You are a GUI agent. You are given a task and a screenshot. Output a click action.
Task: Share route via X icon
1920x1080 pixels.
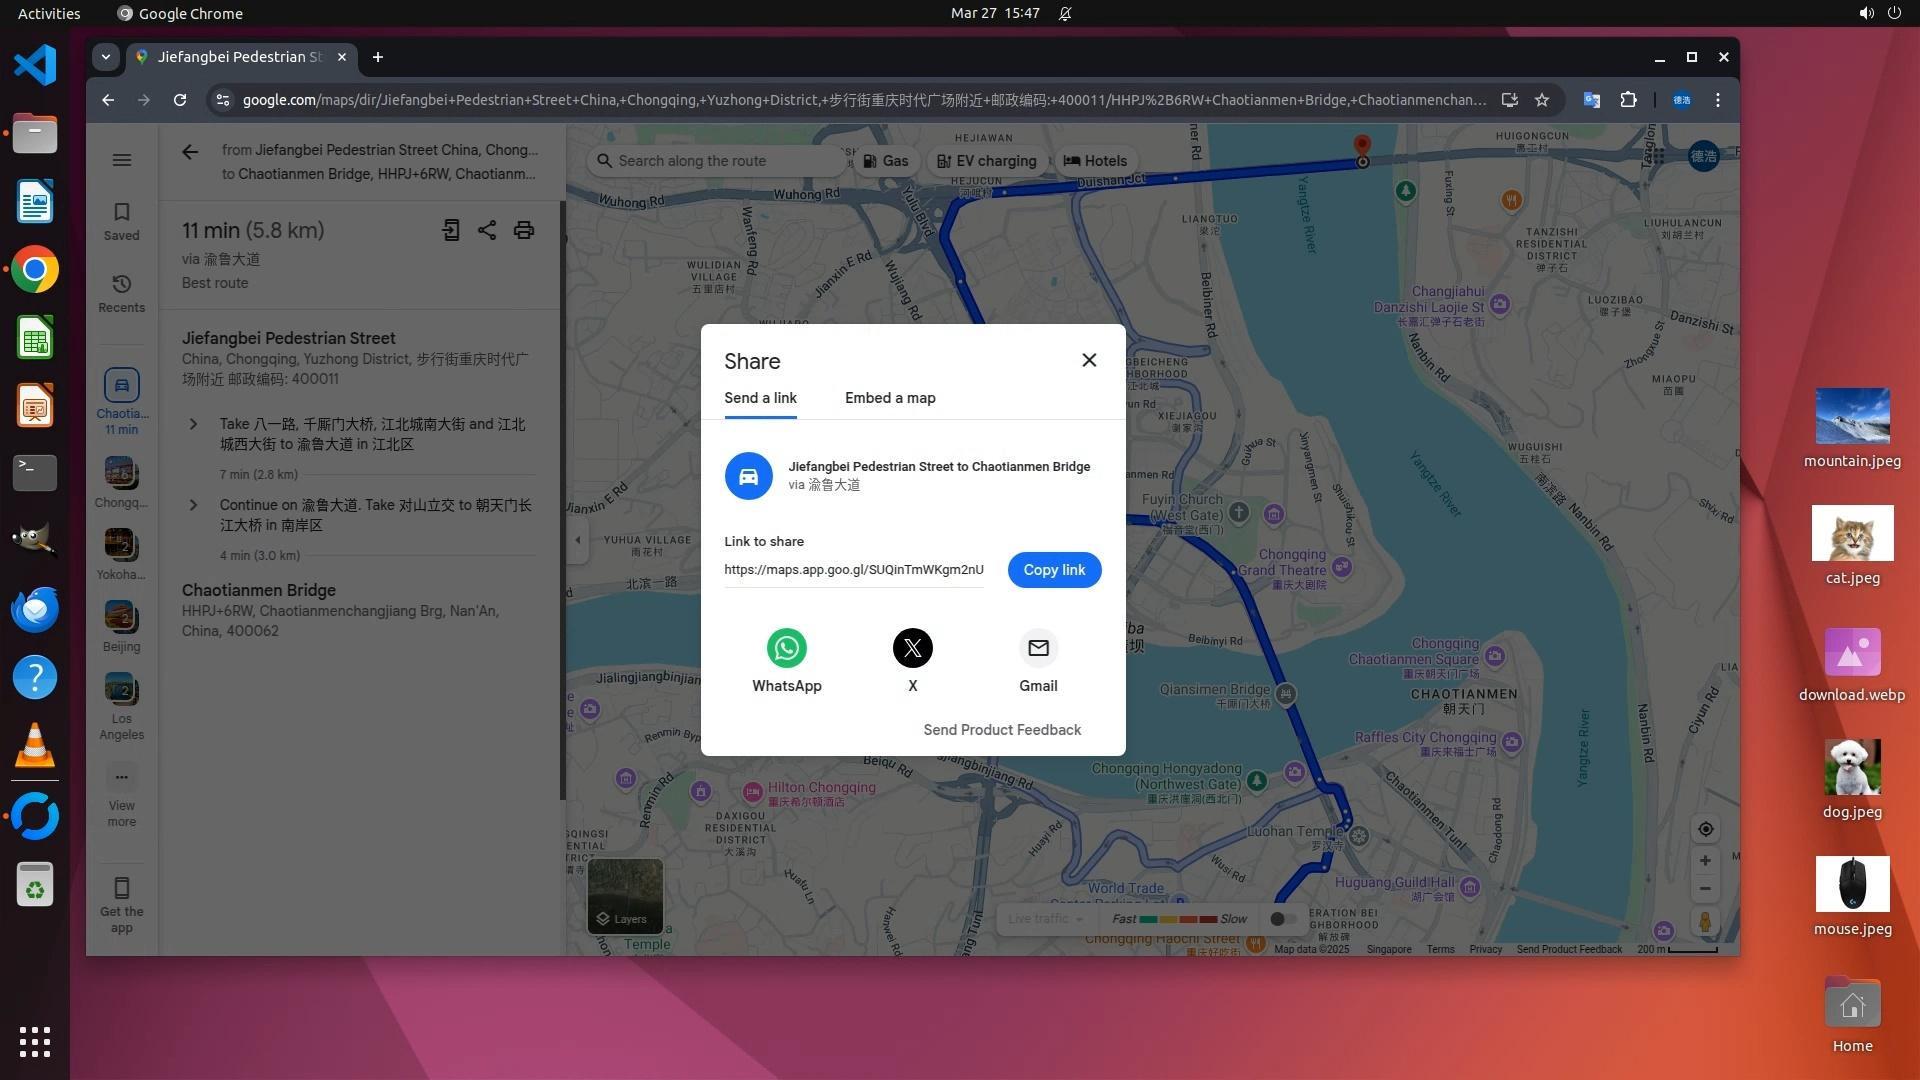pyautogui.click(x=912, y=648)
